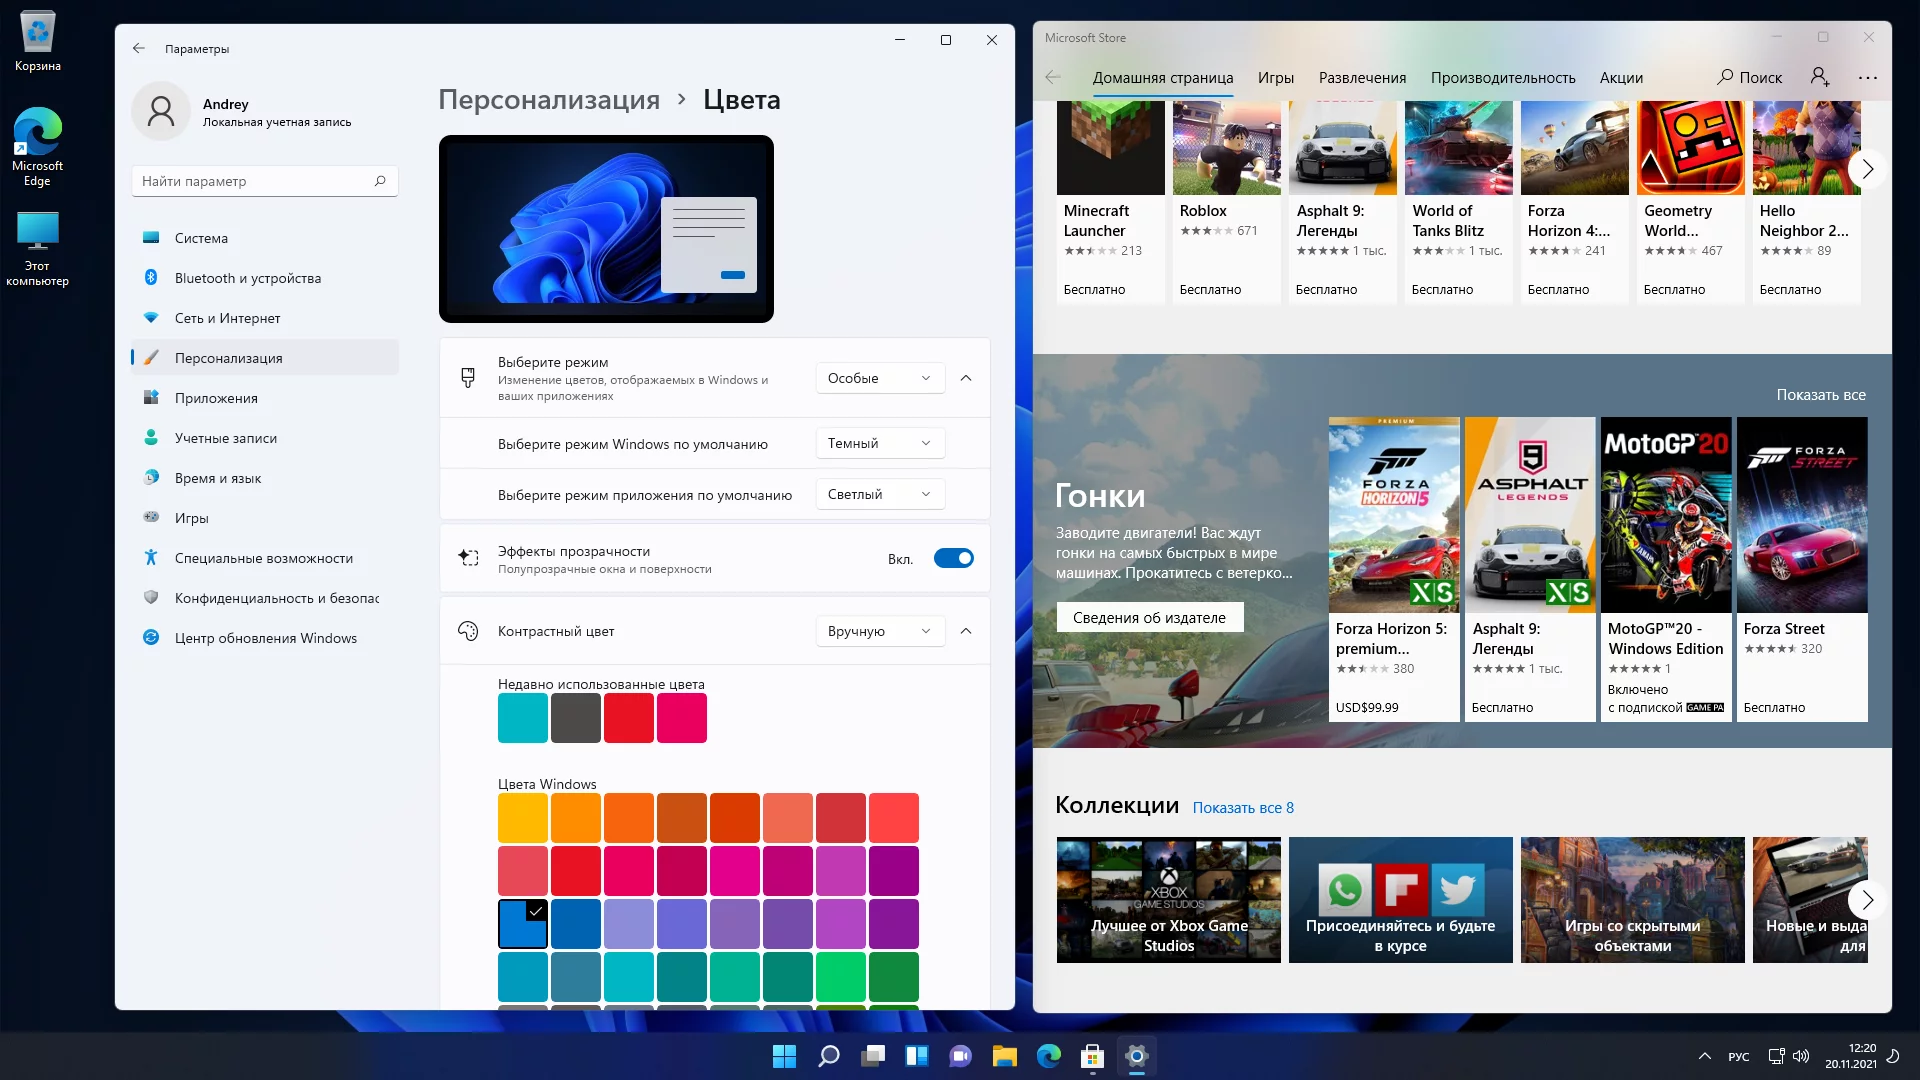Open the Развлечения tab in Store

point(1362,77)
